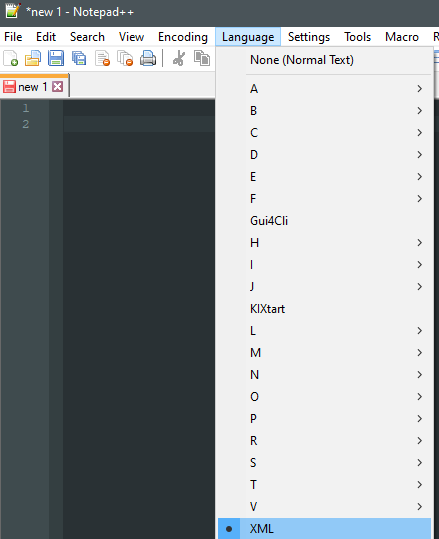Click the Copy toolbar icon

pos(202,58)
